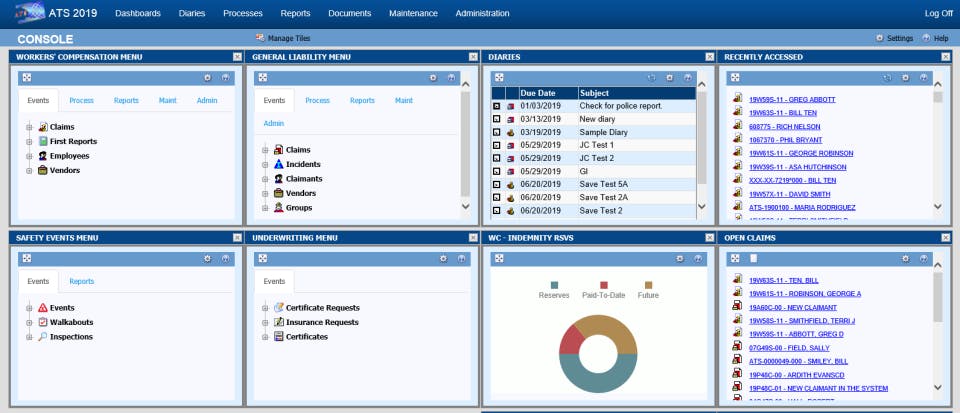Expand Incidents tree node
This screenshot has width=960, height=413.
pos(265,165)
